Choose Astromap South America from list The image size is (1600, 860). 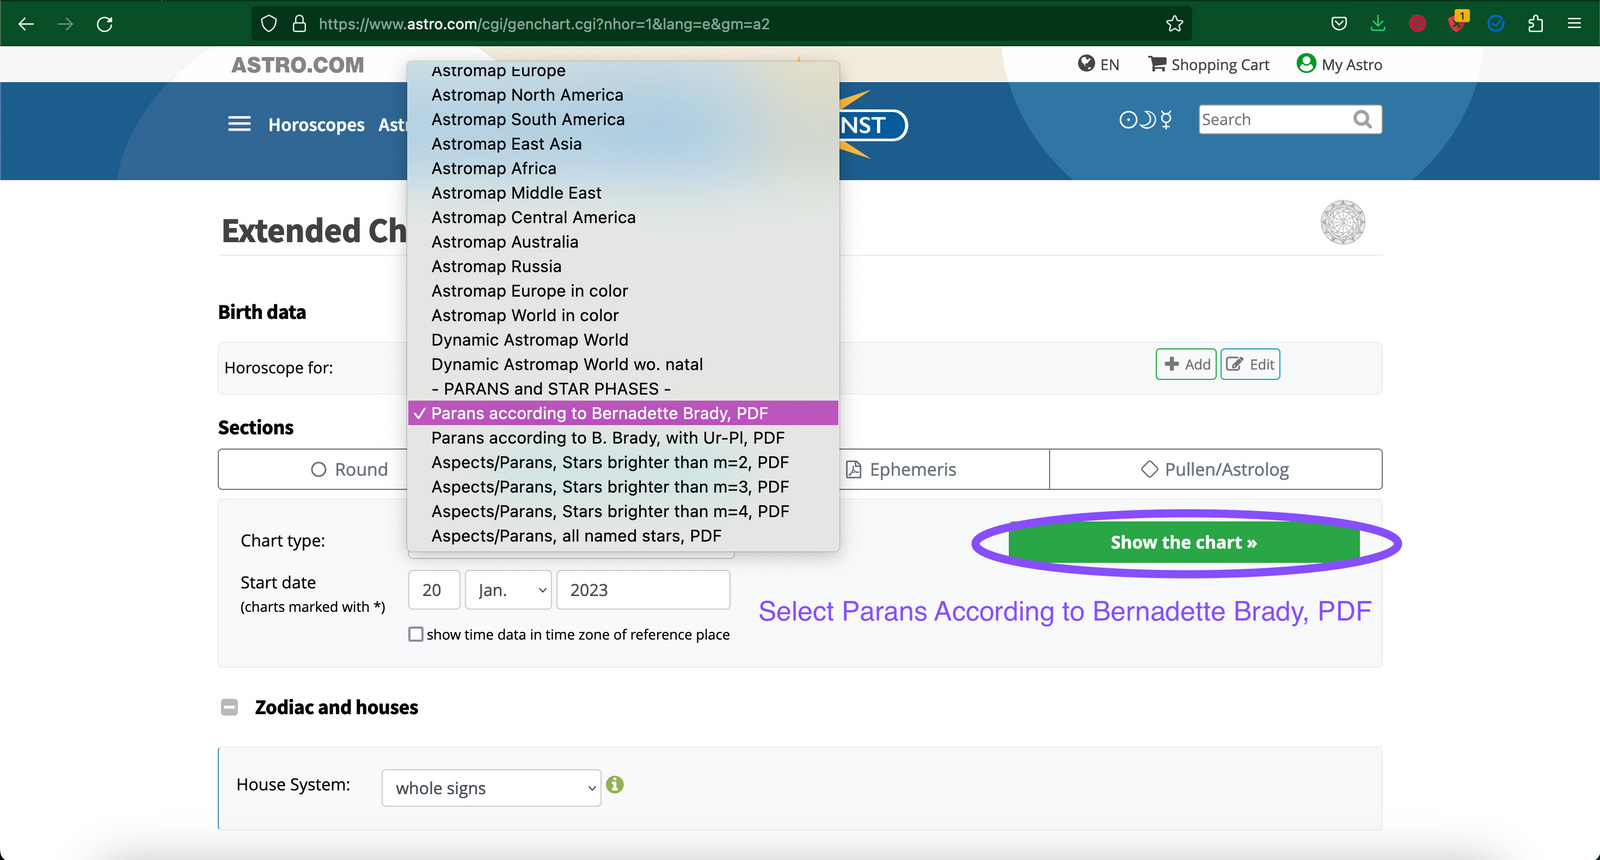623,119
